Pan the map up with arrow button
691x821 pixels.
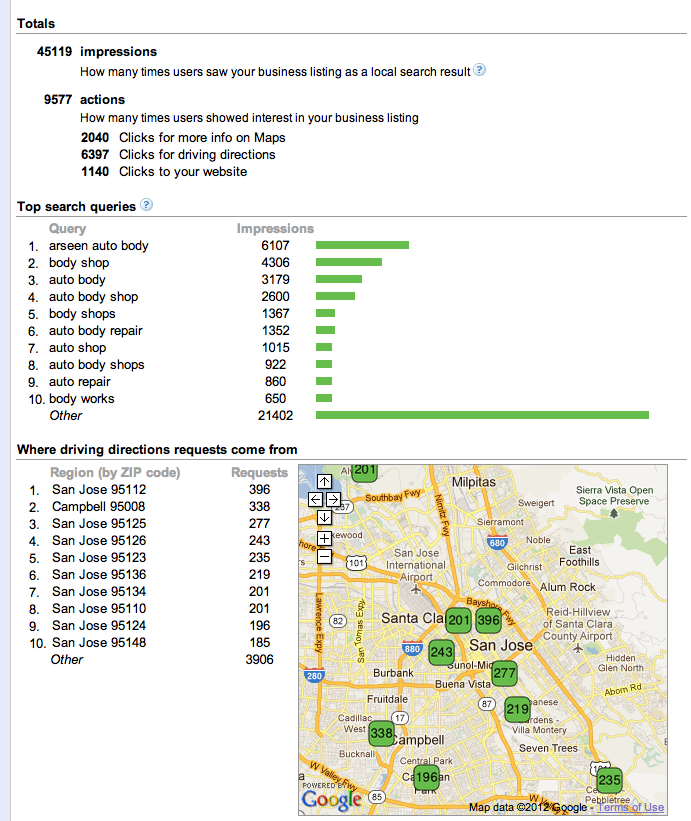tap(325, 481)
